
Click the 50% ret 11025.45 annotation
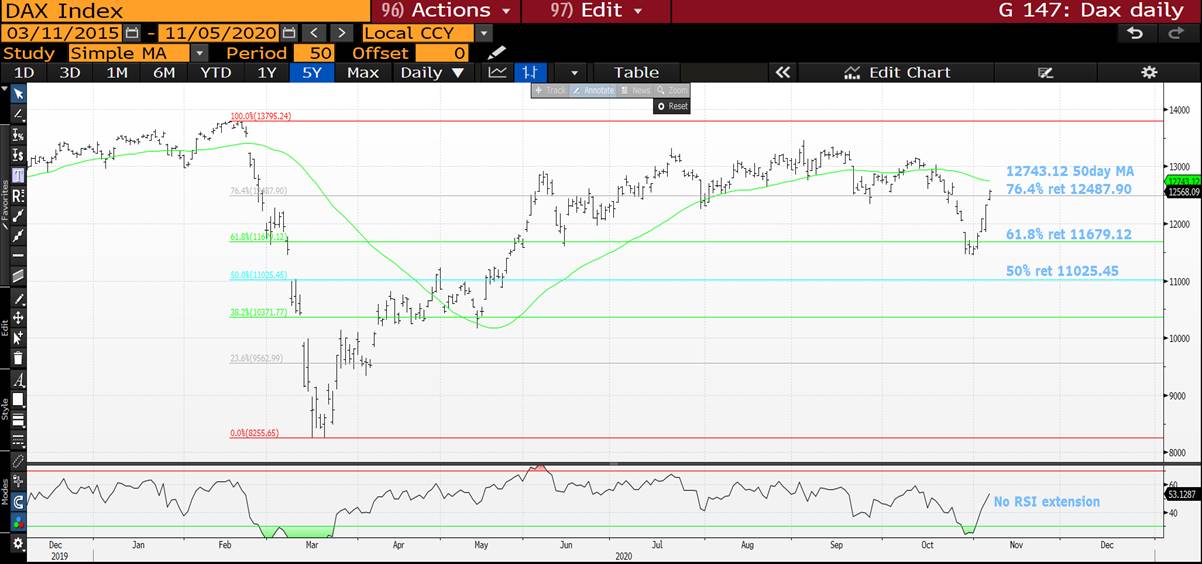click(x=1062, y=271)
